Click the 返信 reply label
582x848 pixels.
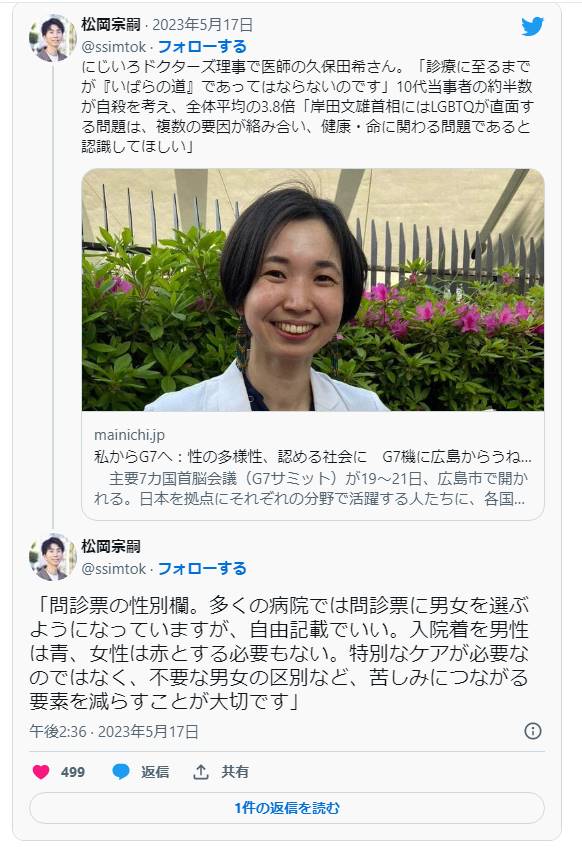(x=155, y=772)
